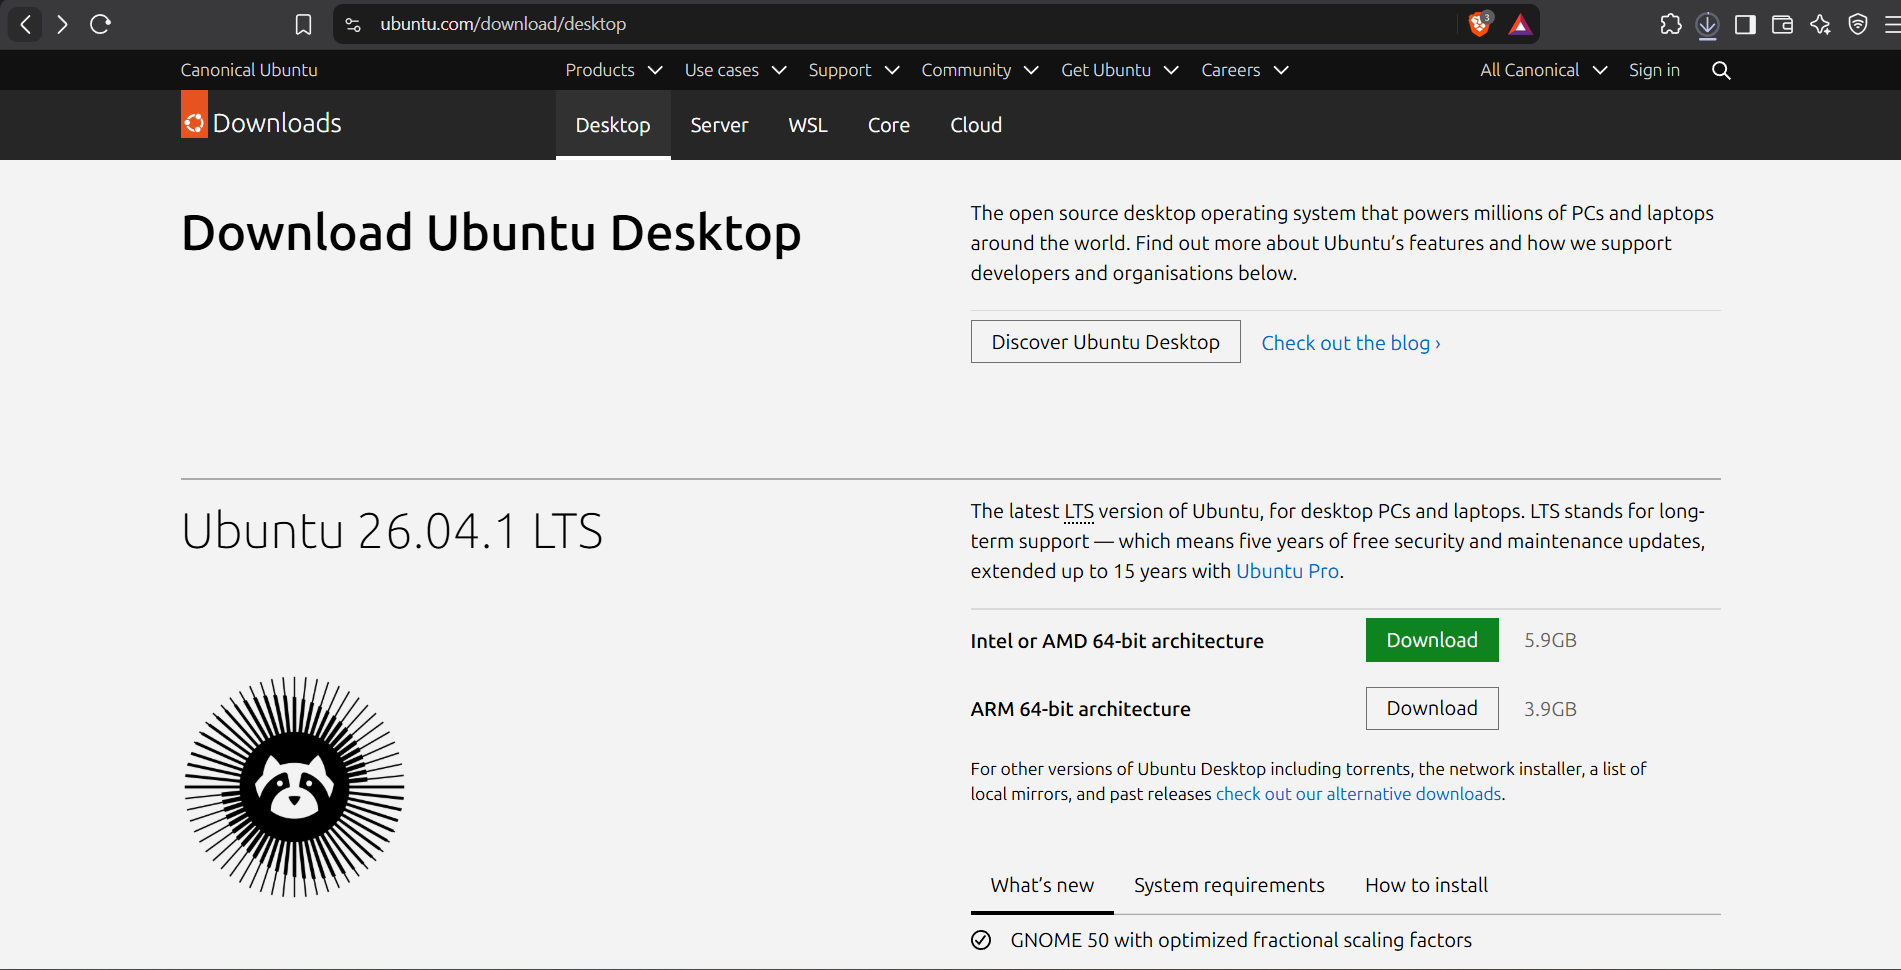The image size is (1901, 970).
Task: Click the Ubuntu logo beside Downloads
Action: 194,115
